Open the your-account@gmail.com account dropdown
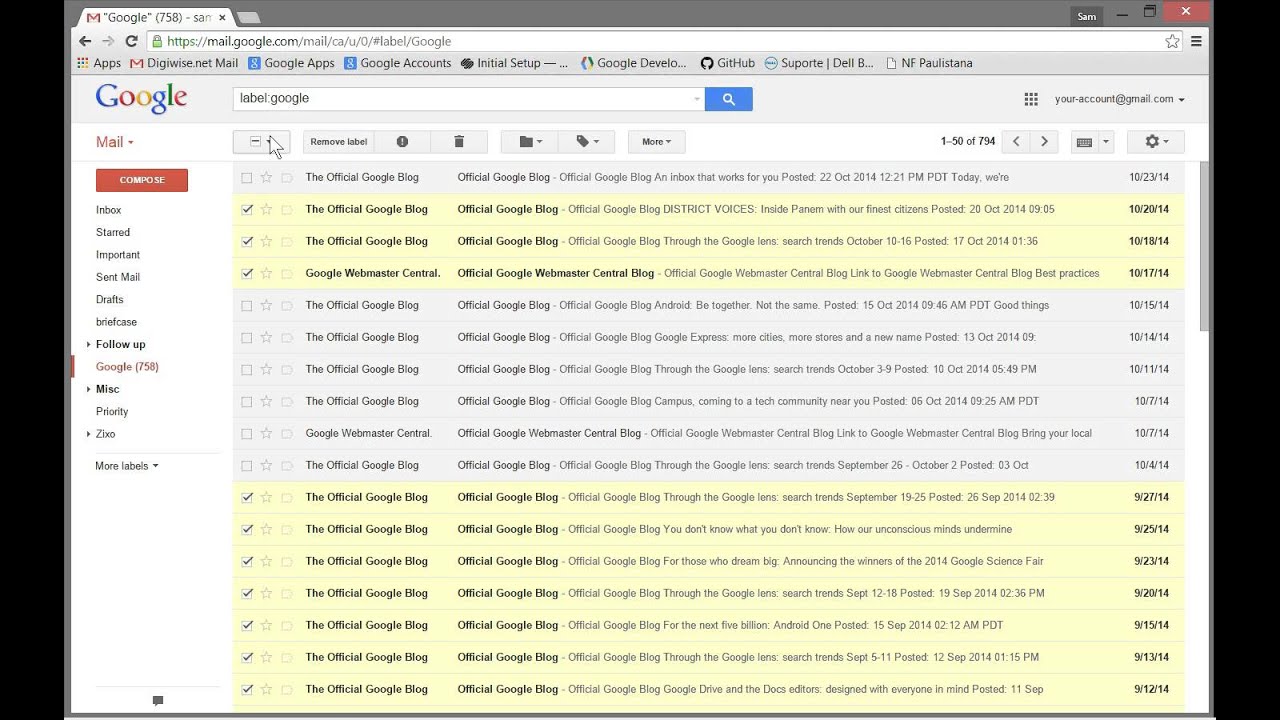The width and height of the screenshot is (1280, 720). click(1119, 99)
